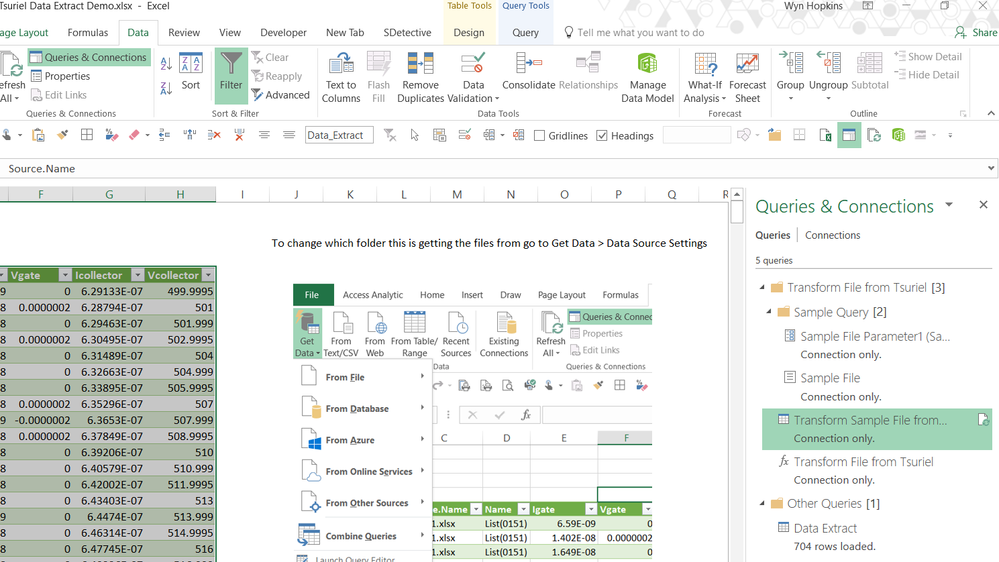Open Manage Data Model

tap(647, 77)
